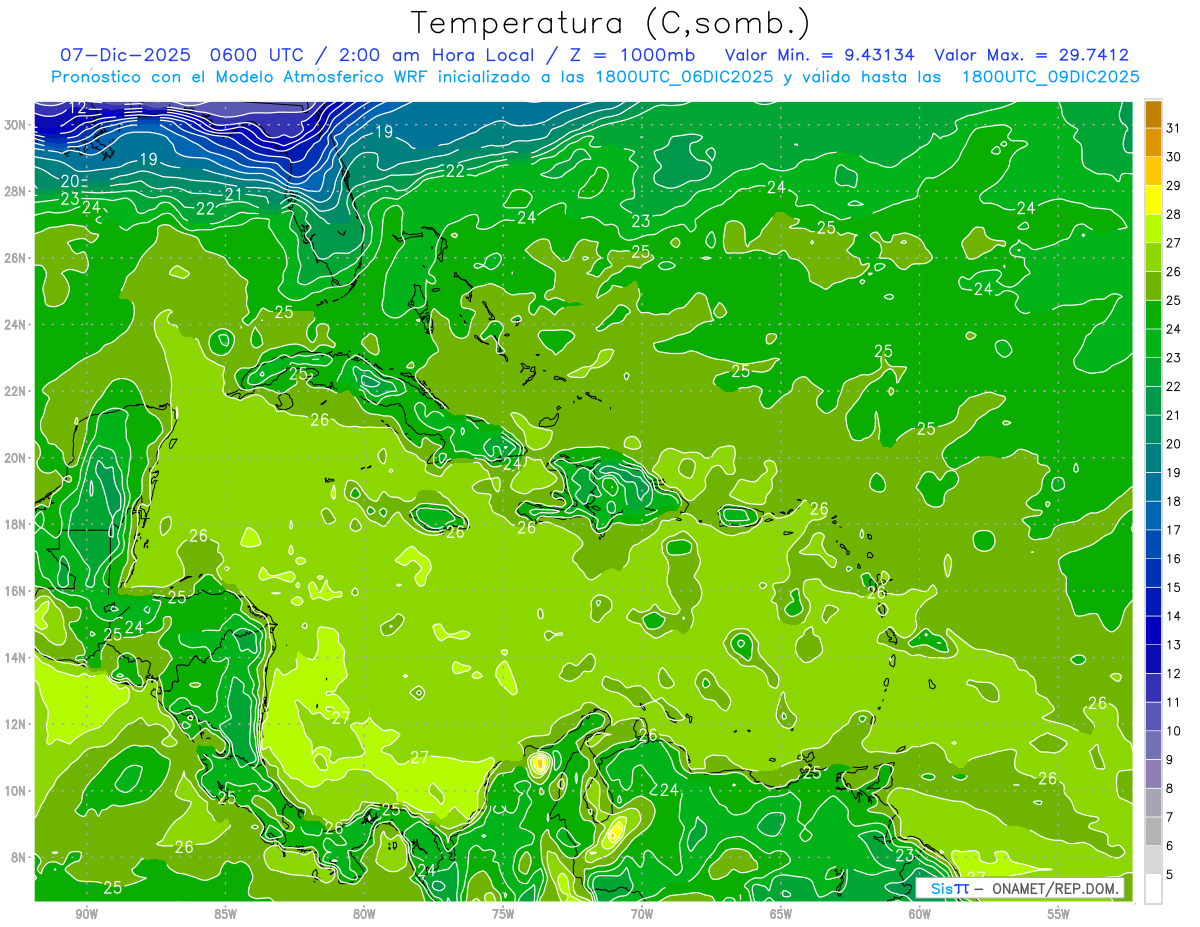Click the number 5 on the color scale
Viewport: 1200px width, 927px height.
coord(1170,875)
